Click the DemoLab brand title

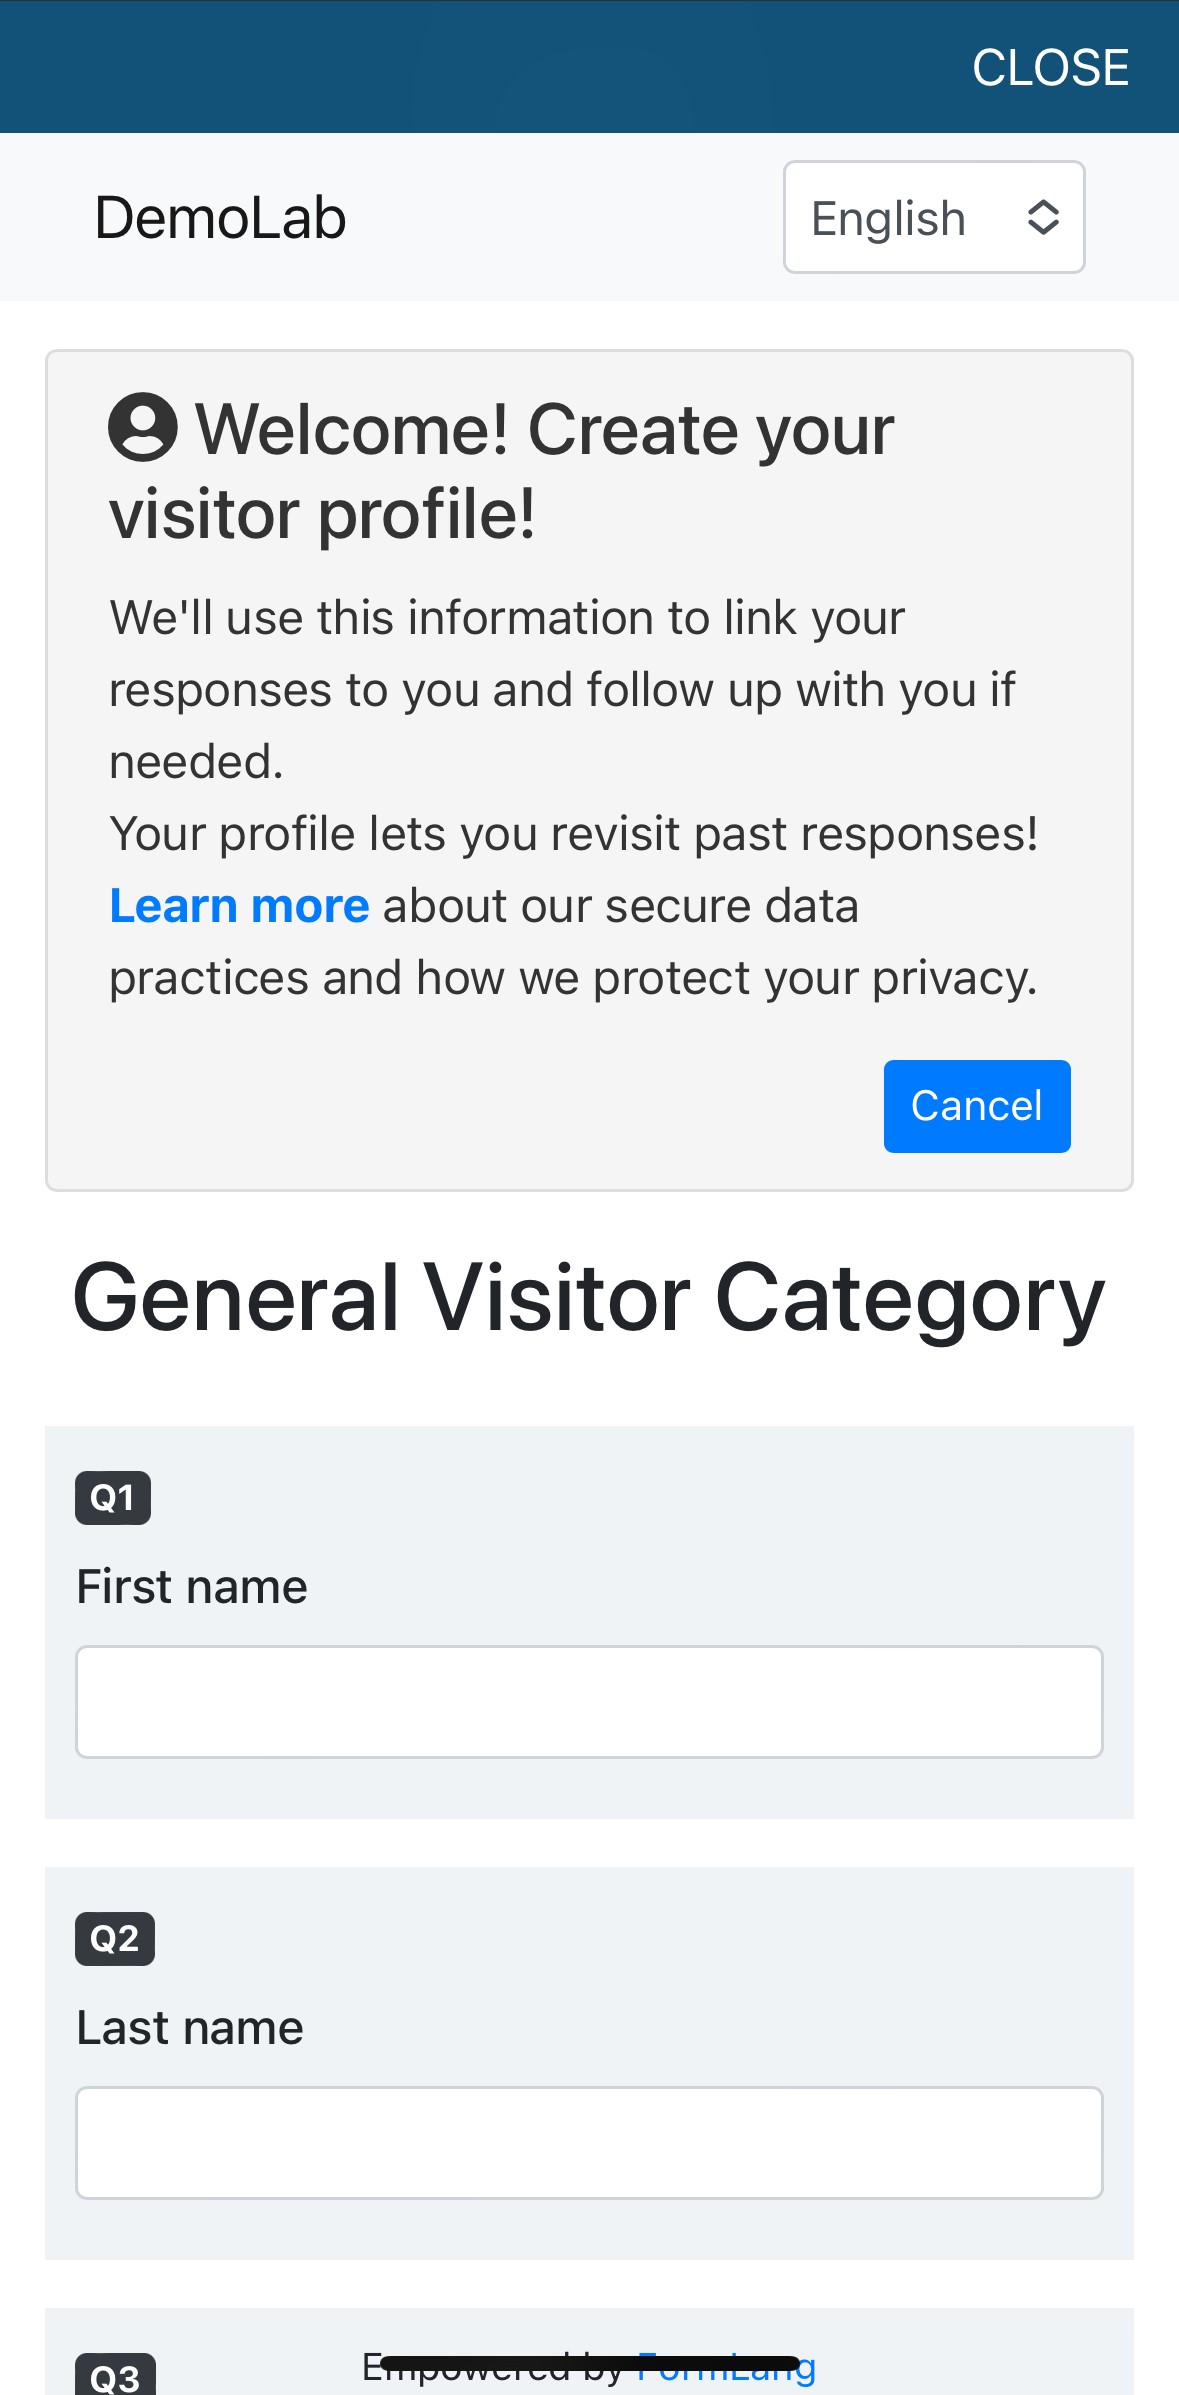(x=220, y=218)
